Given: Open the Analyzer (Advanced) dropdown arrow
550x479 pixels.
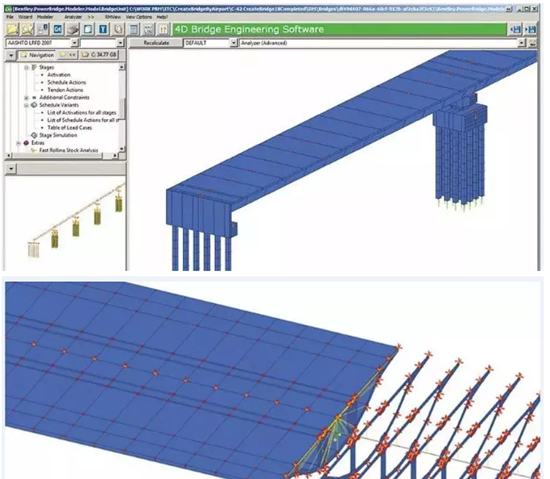Looking at the screenshot, I should (x=522, y=43).
